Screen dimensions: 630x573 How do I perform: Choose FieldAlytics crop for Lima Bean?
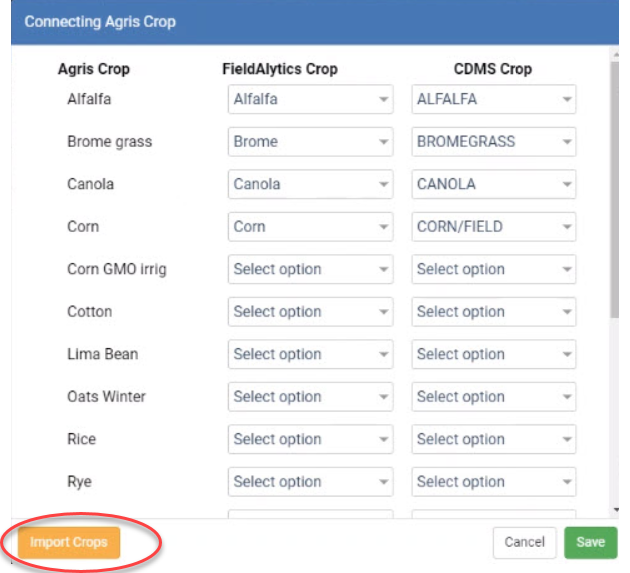point(310,354)
